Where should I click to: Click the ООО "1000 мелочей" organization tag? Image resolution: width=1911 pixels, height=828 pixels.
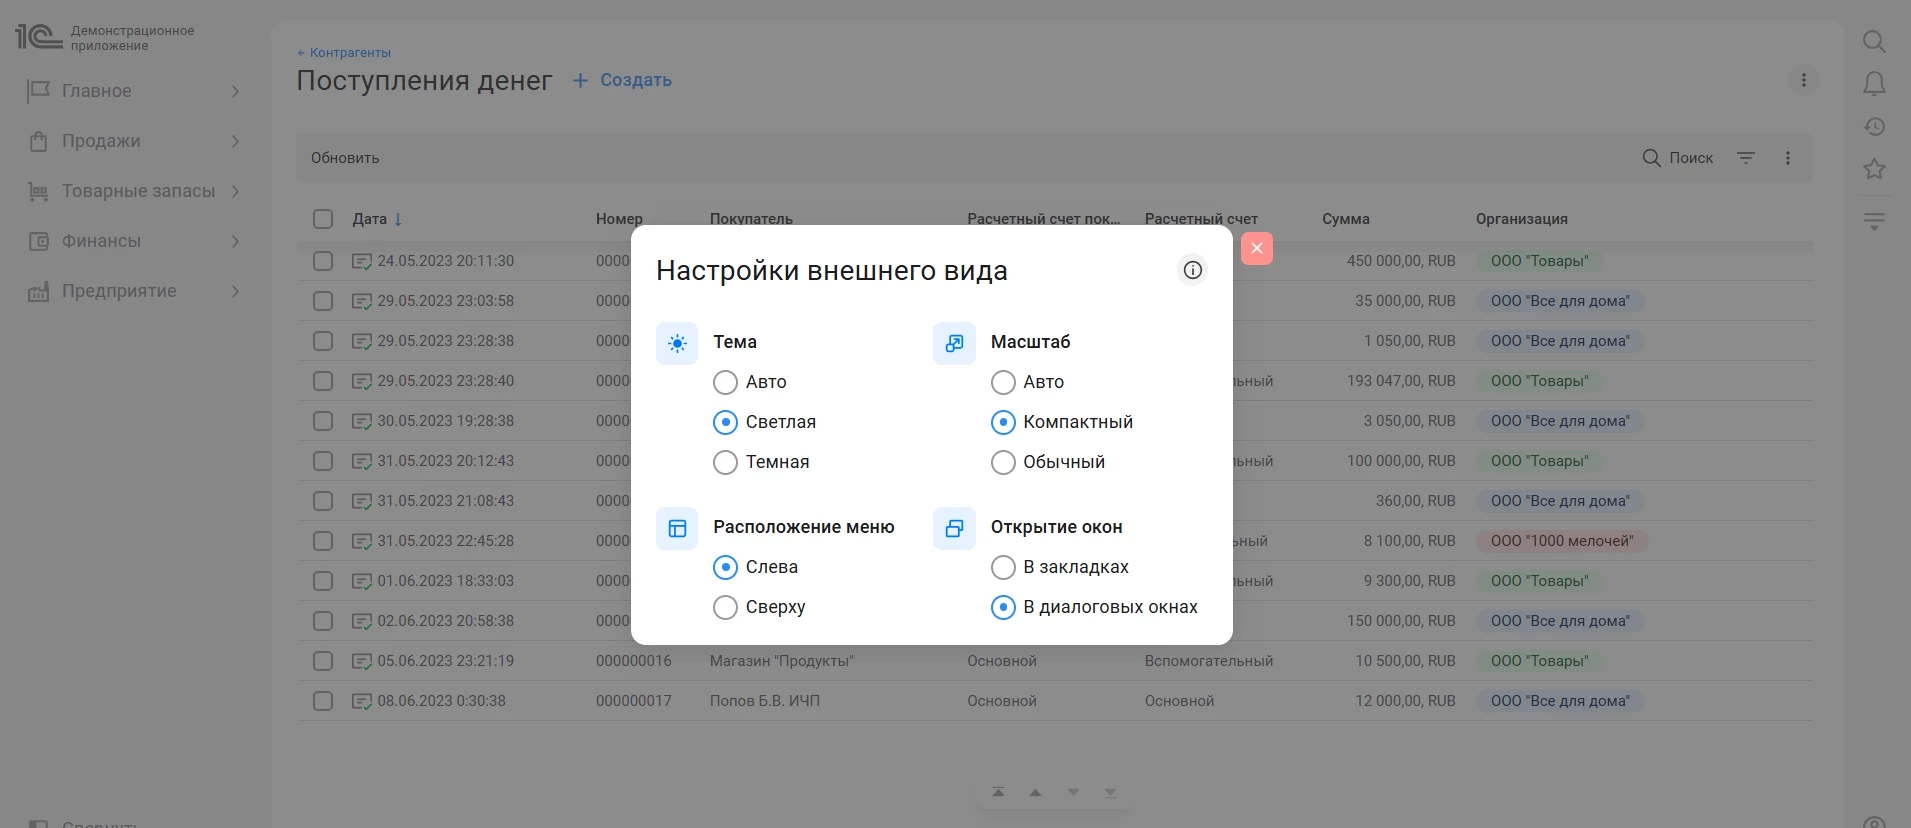pyautogui.click(x=1562, y=541)
